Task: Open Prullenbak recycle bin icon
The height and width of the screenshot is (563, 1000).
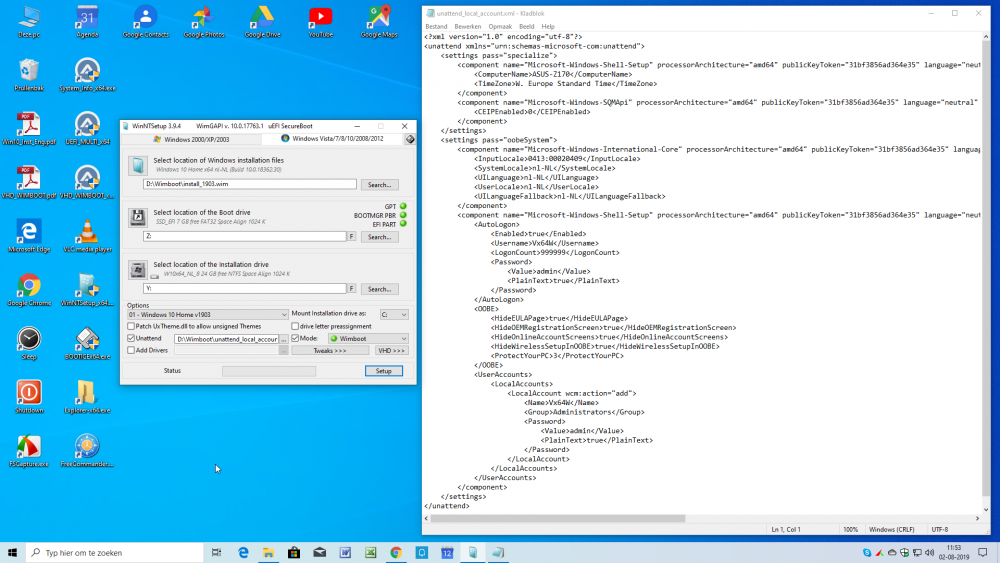Action: point(29,72)
